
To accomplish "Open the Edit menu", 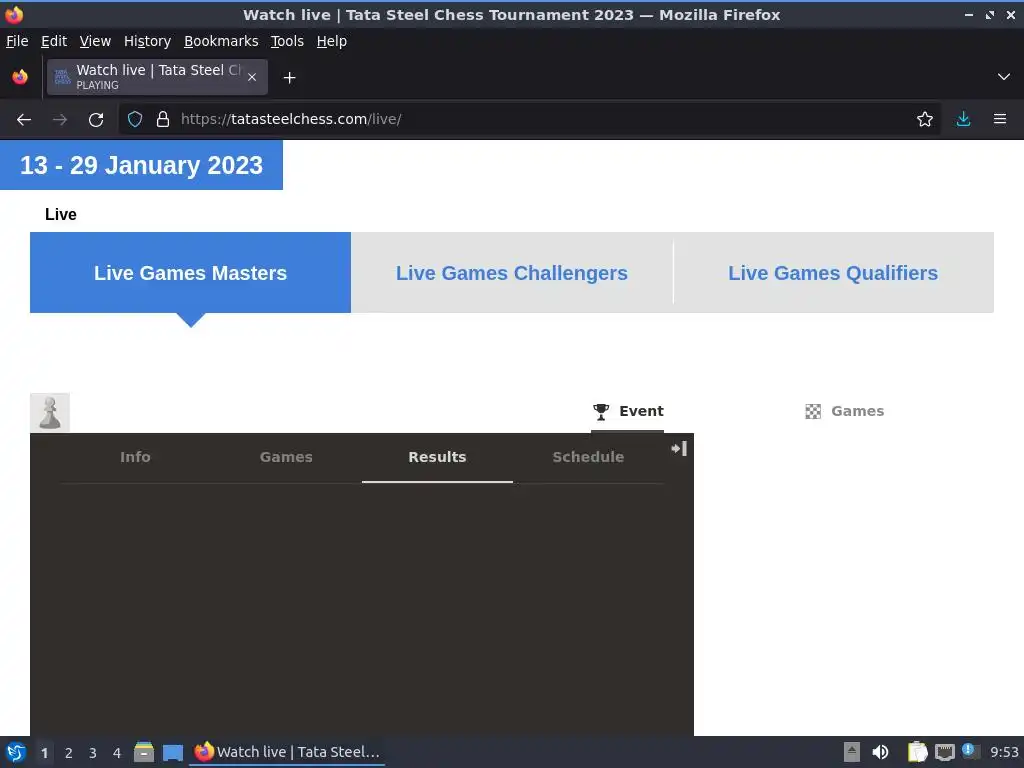I will coord(54,41).
